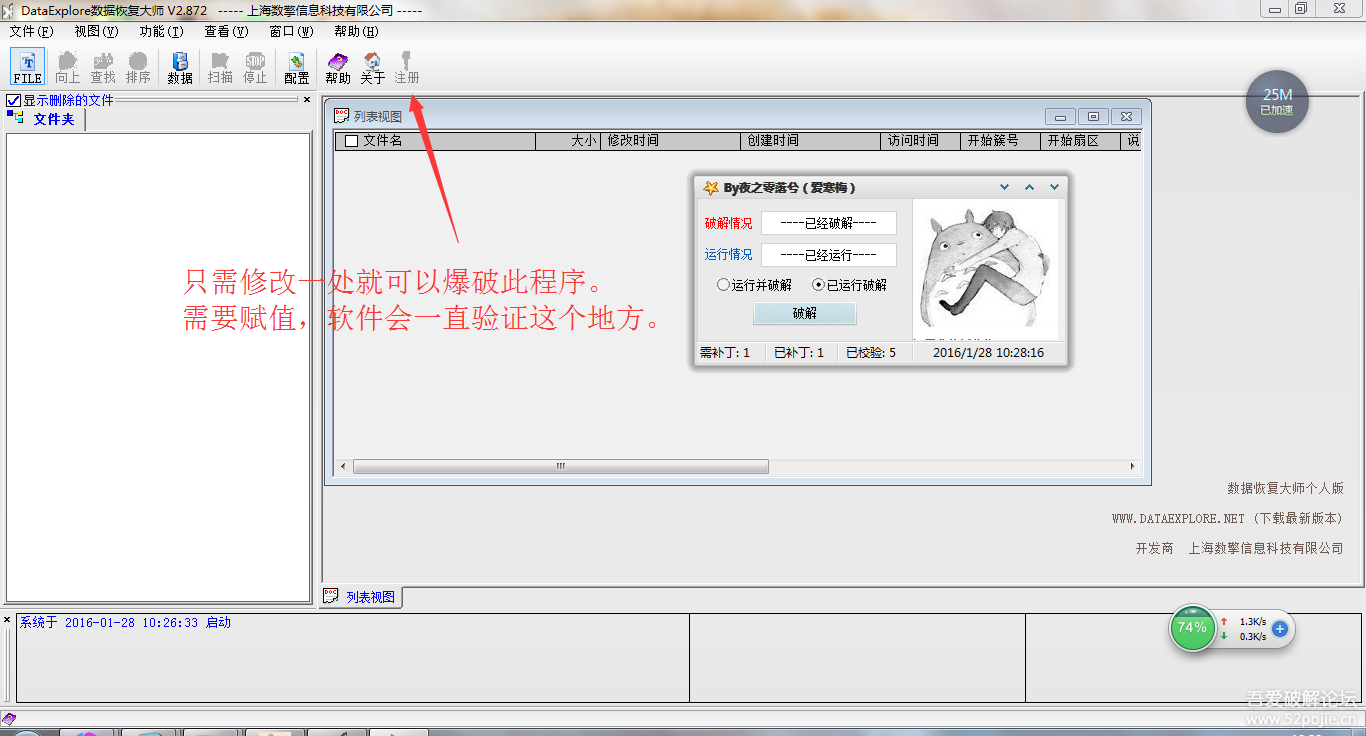Collapse crack window with rightmost chevron

[x=1053, y=186]
